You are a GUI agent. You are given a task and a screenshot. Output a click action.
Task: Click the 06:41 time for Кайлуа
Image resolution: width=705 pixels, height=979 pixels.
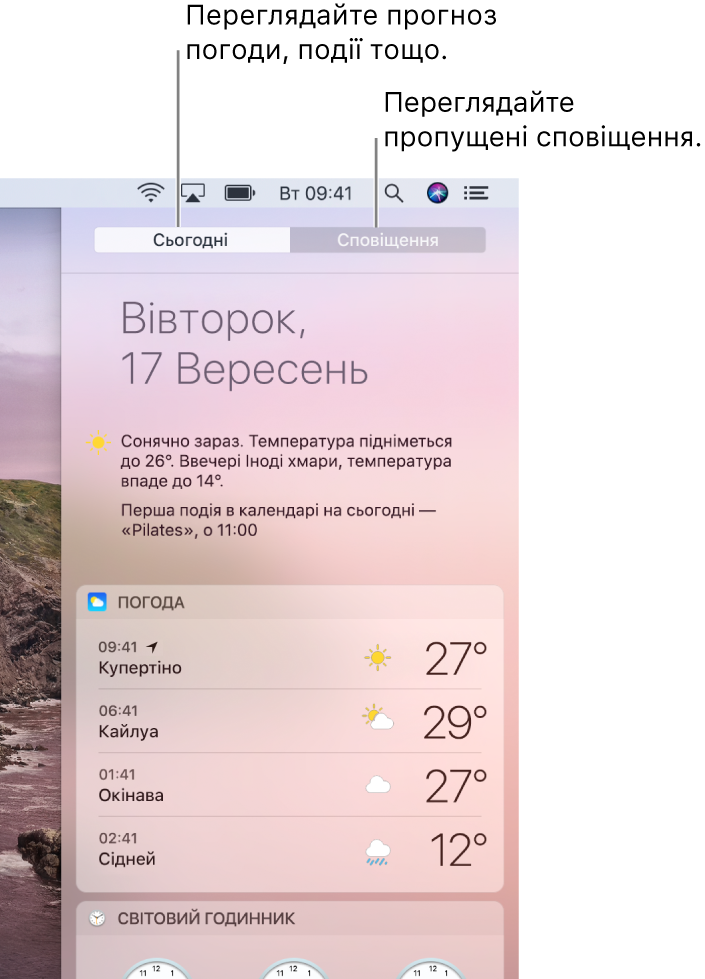(118, 711)
